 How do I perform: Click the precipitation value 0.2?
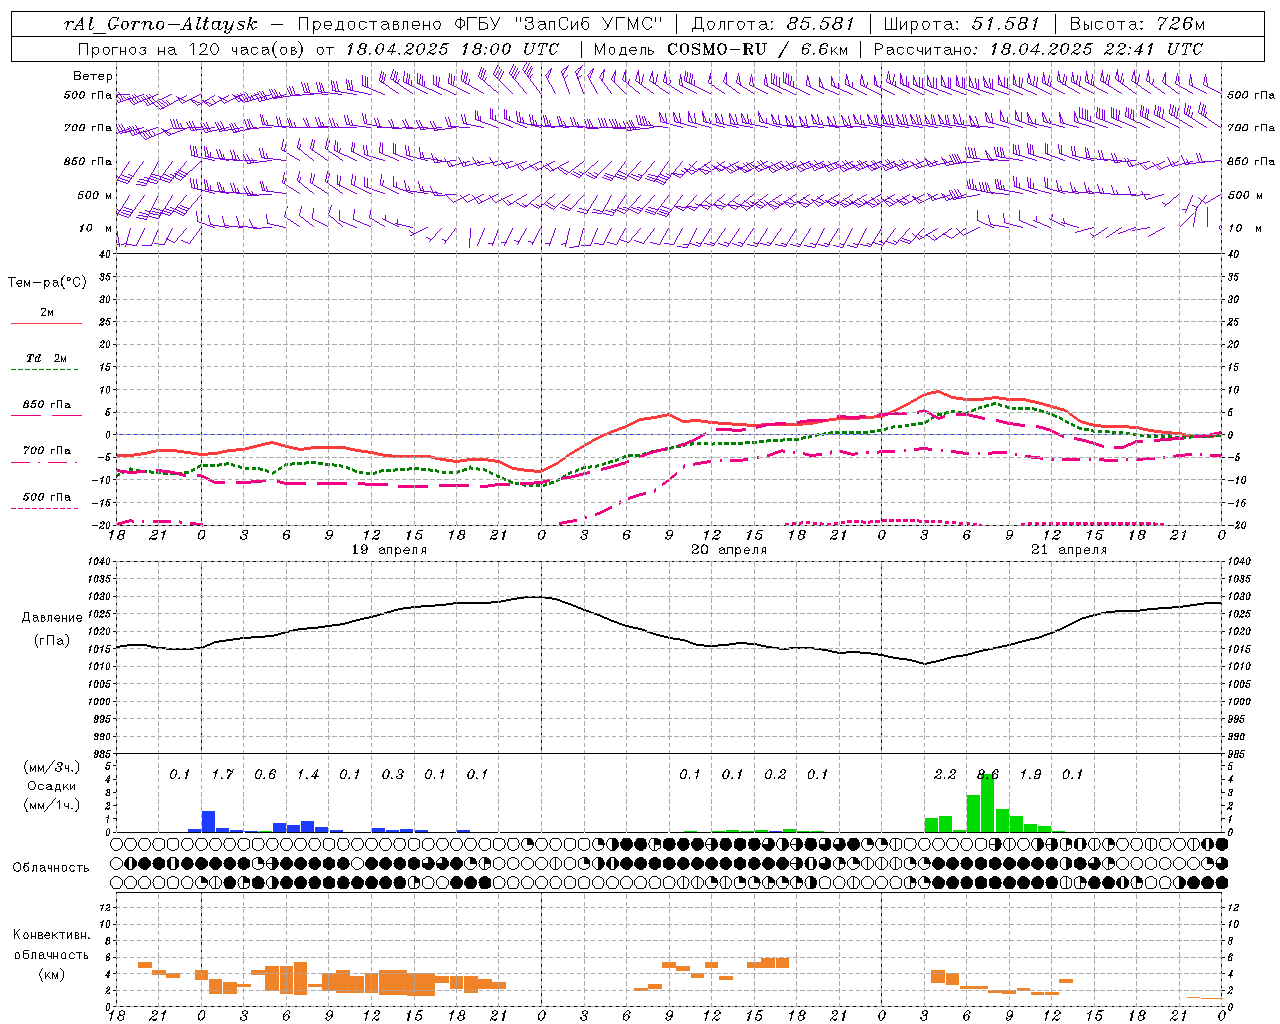pos(775,775)
